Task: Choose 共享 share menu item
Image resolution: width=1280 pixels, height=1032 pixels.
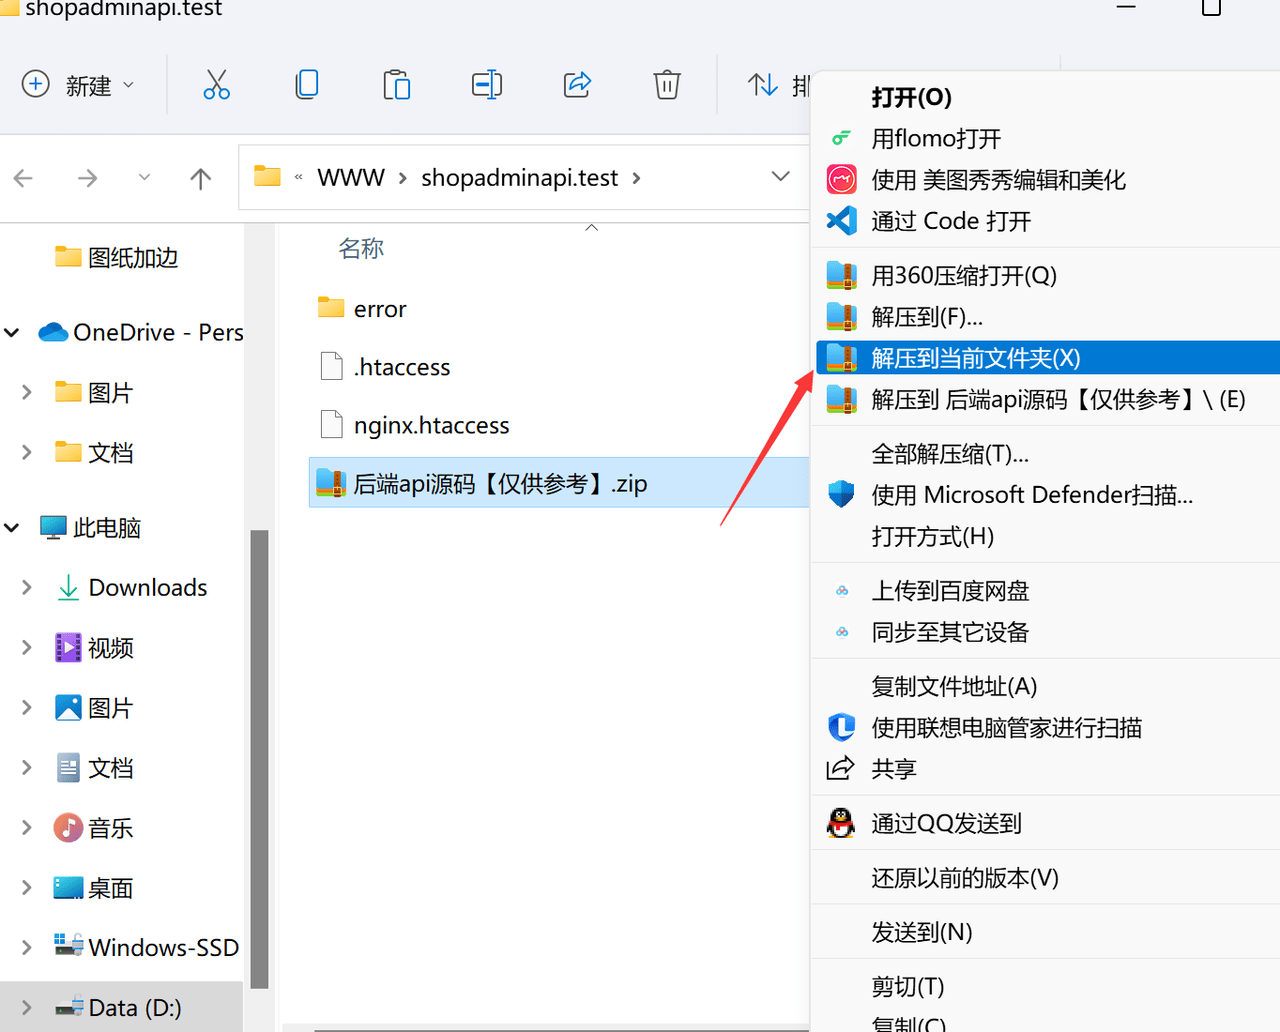Action: 1045,768
